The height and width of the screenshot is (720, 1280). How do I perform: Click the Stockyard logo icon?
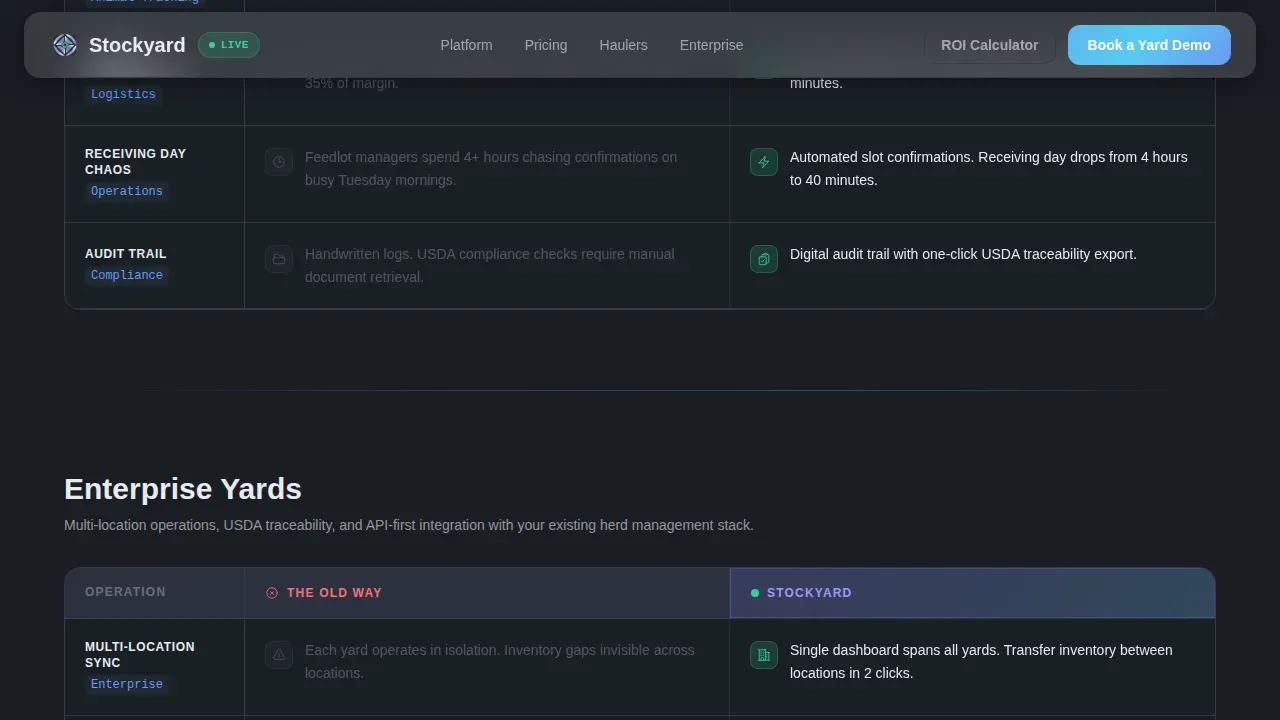(65, 45)
